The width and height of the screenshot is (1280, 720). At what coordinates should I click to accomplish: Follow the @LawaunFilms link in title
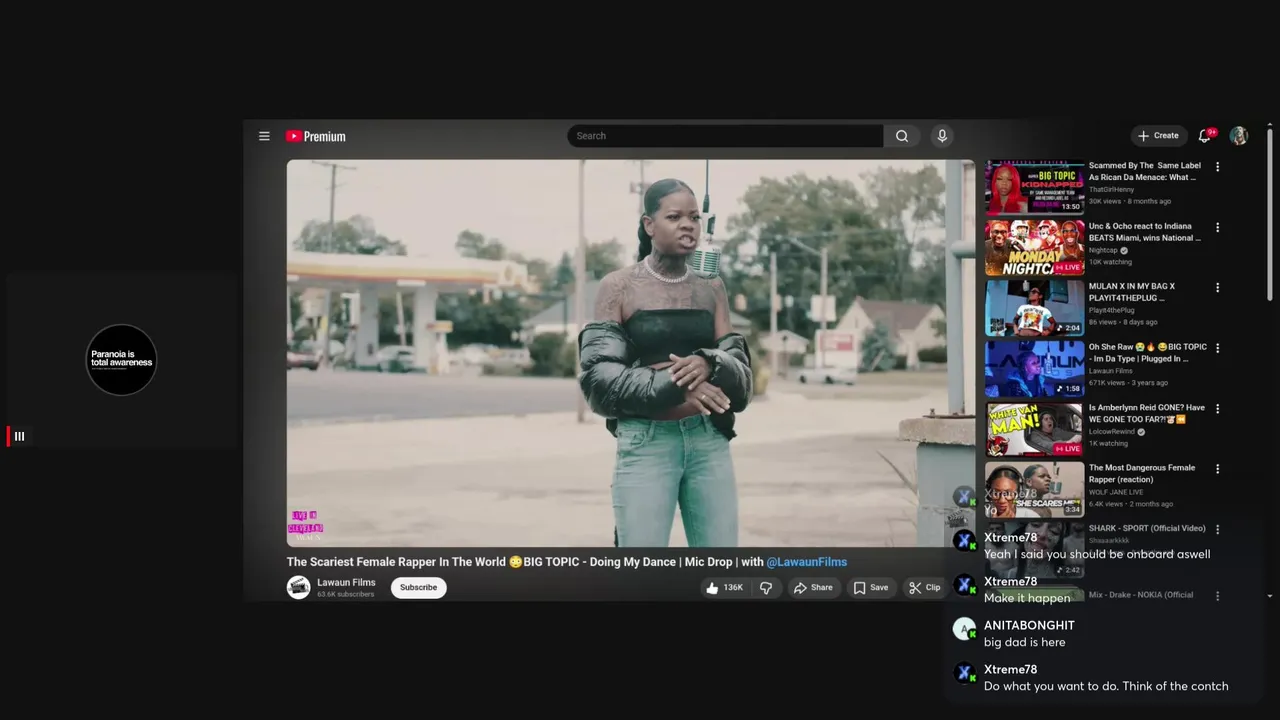point(807,562)
